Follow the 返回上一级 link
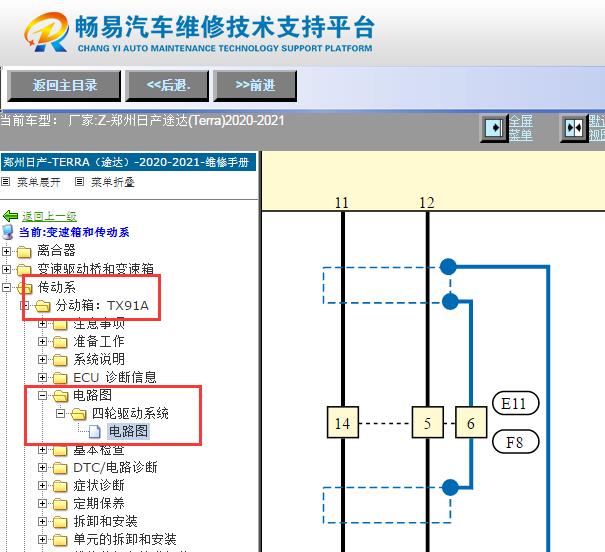This screenshot has height=552, width=605. (x=49, y=216)
